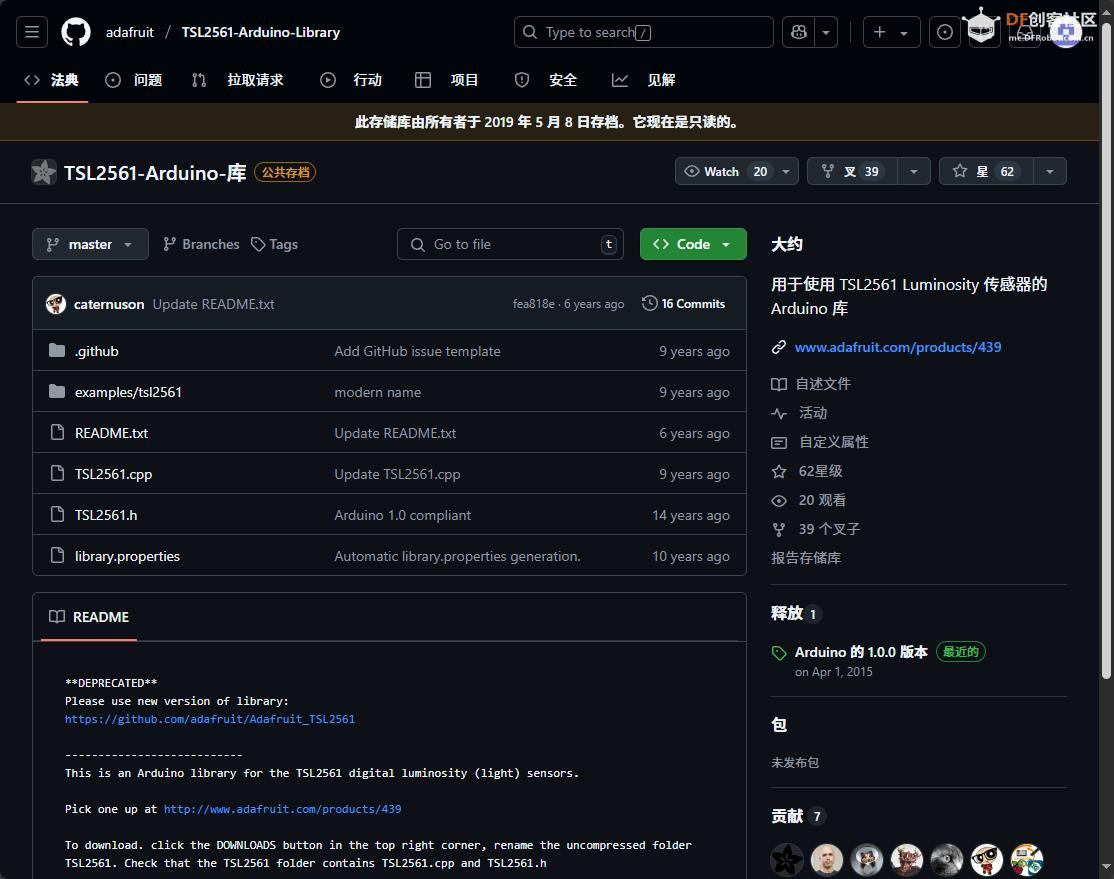
Task: Switch to the 法典 code tab
Action: click(52, 80)
